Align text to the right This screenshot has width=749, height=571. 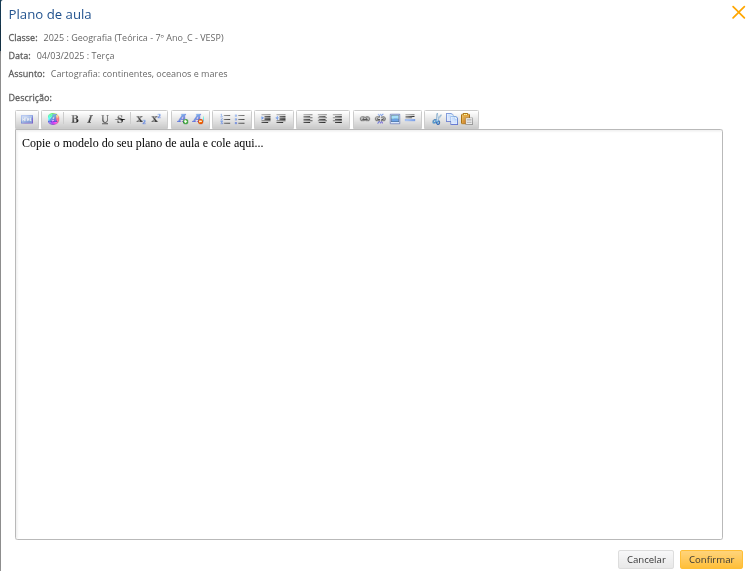point(337,119)
